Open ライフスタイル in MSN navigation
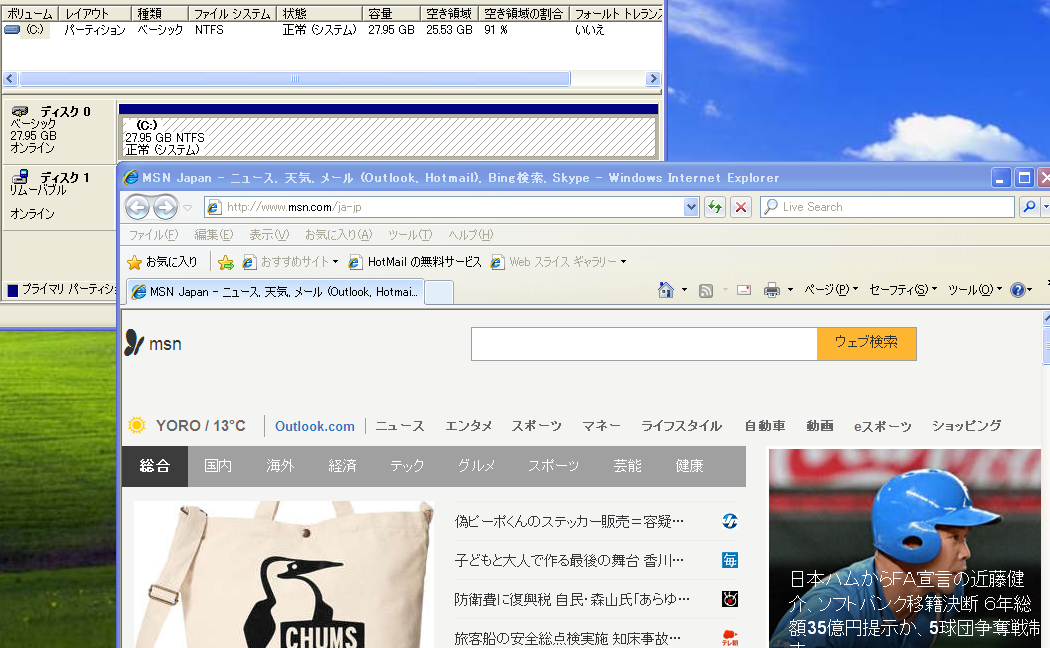The image size is (1050, 648). pos(681,426)
